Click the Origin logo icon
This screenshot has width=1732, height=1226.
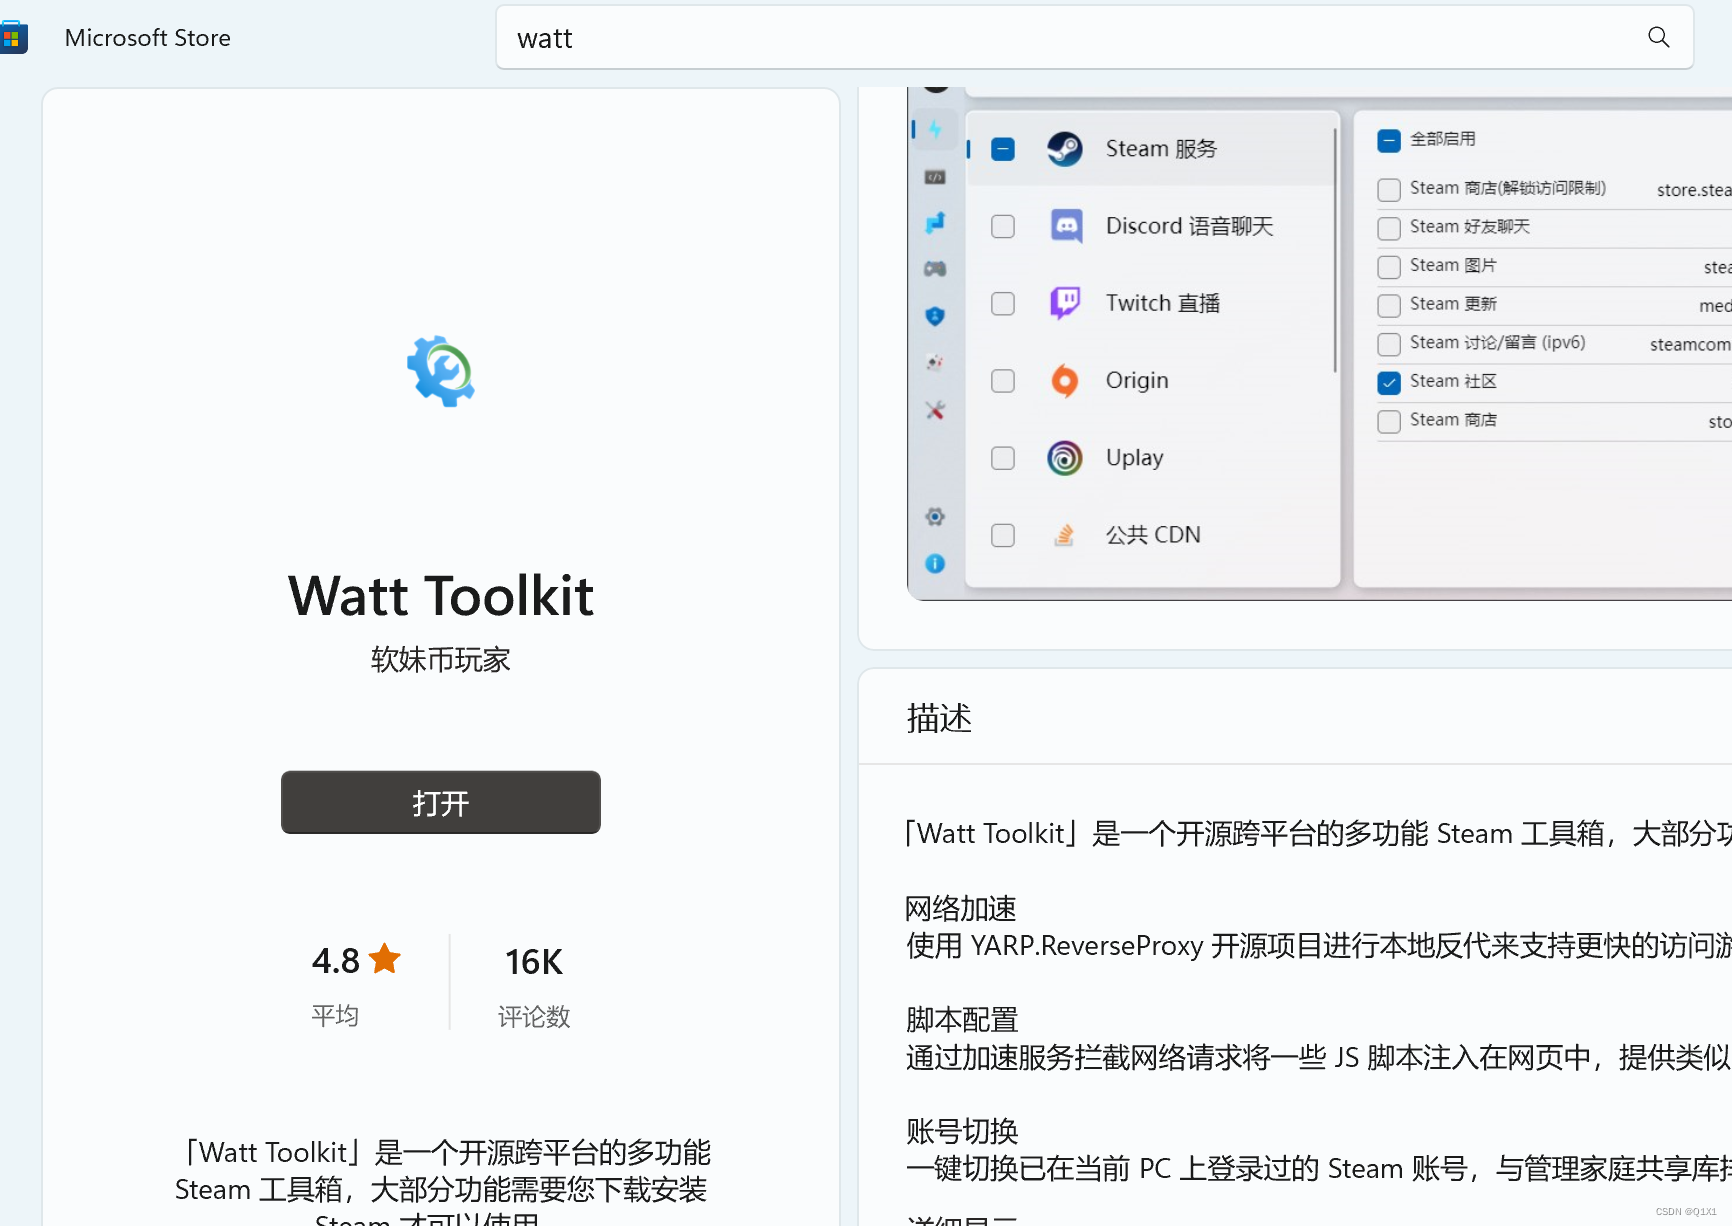coord(1065,380)
